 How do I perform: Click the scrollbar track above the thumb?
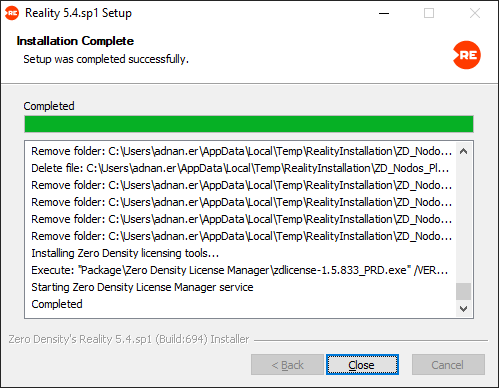coord(463,221)
